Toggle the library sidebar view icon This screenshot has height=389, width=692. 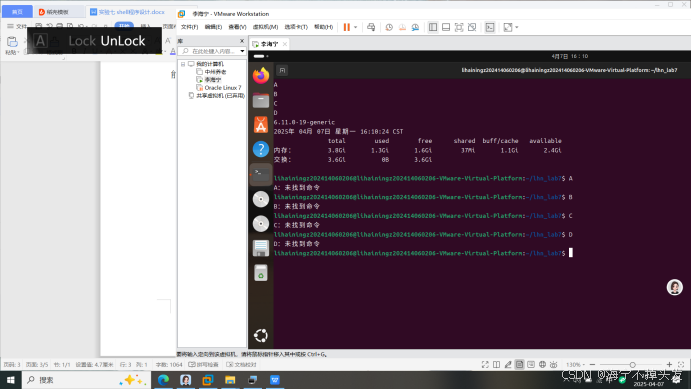click(433, 27)
